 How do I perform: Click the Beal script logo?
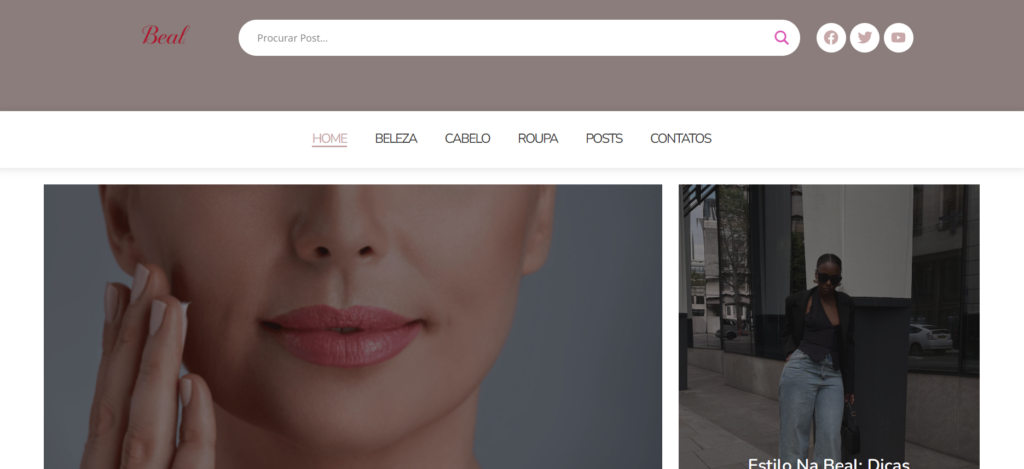pos(165,35)
